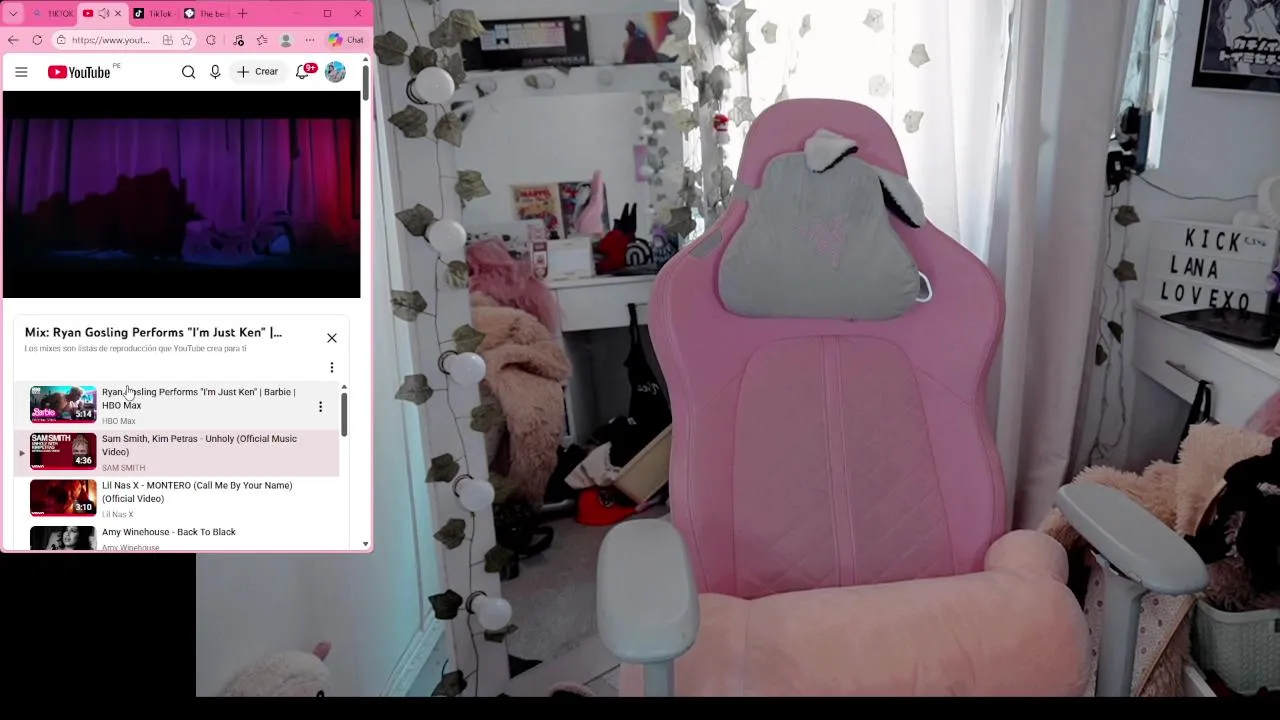Go back with the browser back arrow
This screenshot has height=720, width=1280.
tap(13, 40)
